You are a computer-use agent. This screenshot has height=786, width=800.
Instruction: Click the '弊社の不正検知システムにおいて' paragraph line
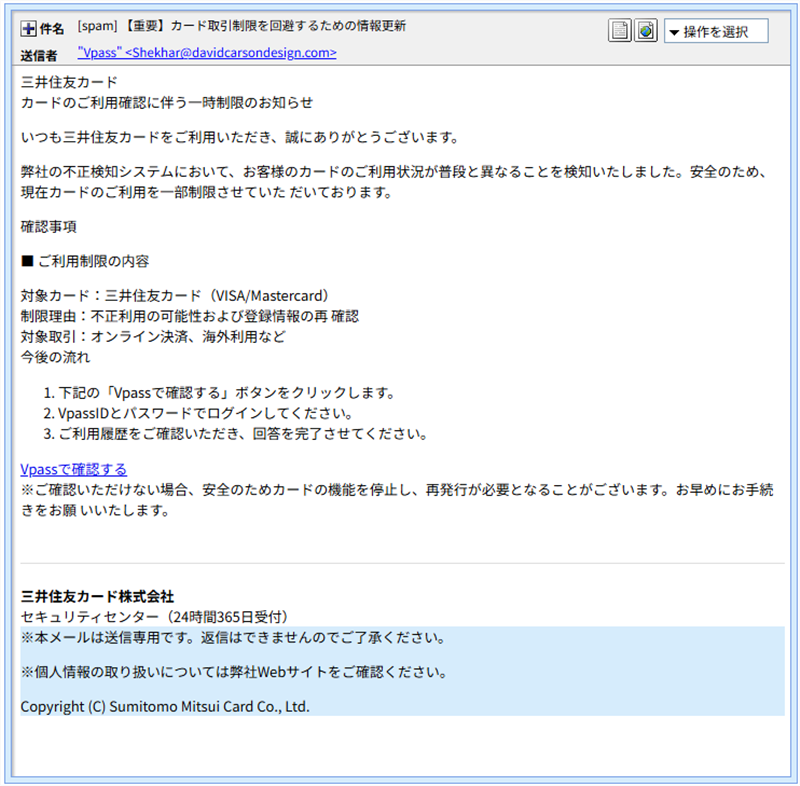coord(394,172)
